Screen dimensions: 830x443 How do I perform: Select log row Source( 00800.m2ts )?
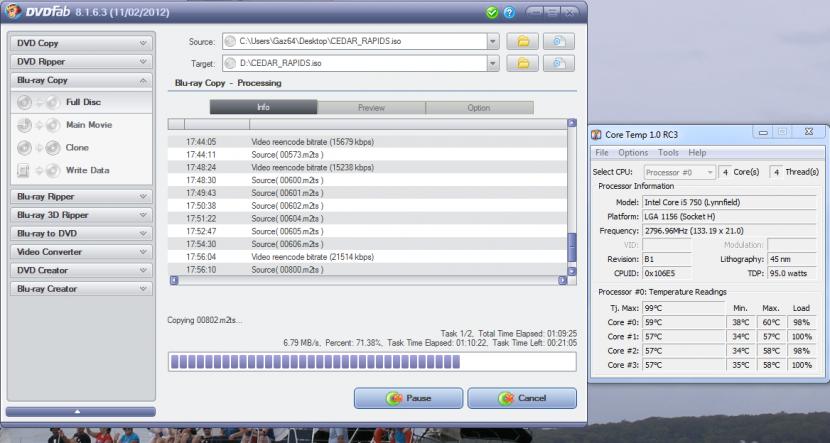point(367,269)
